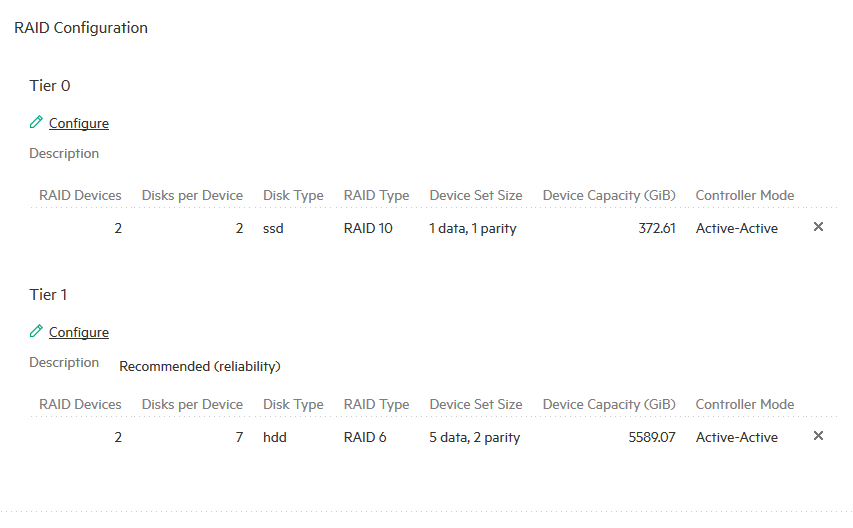
Task: Click Tier 1 Controller Mode column header
Action: [745, 404]
